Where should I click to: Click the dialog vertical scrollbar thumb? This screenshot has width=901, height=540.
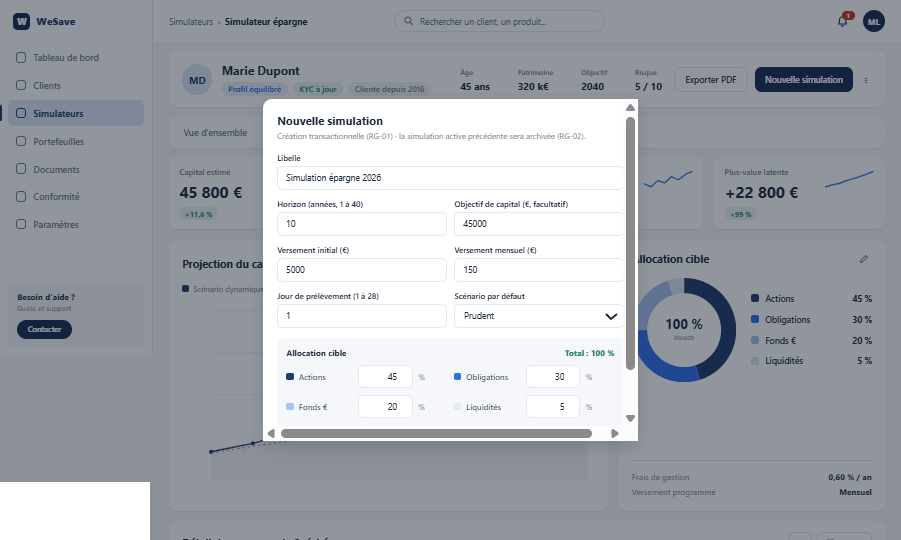tap(630, 244)
